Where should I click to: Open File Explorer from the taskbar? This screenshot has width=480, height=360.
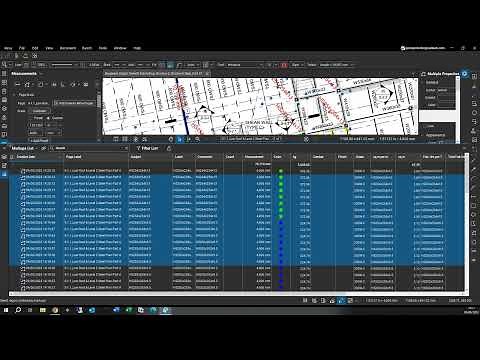[43, 310]
